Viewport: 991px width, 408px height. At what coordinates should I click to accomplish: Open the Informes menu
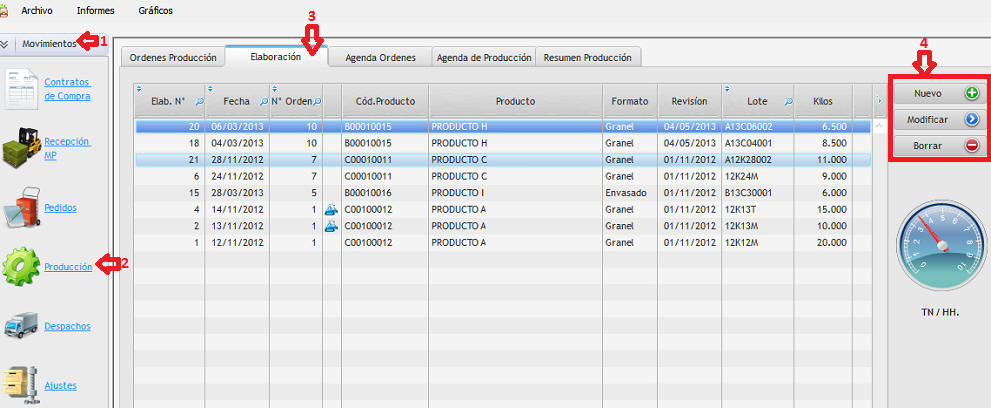point(95,11)
